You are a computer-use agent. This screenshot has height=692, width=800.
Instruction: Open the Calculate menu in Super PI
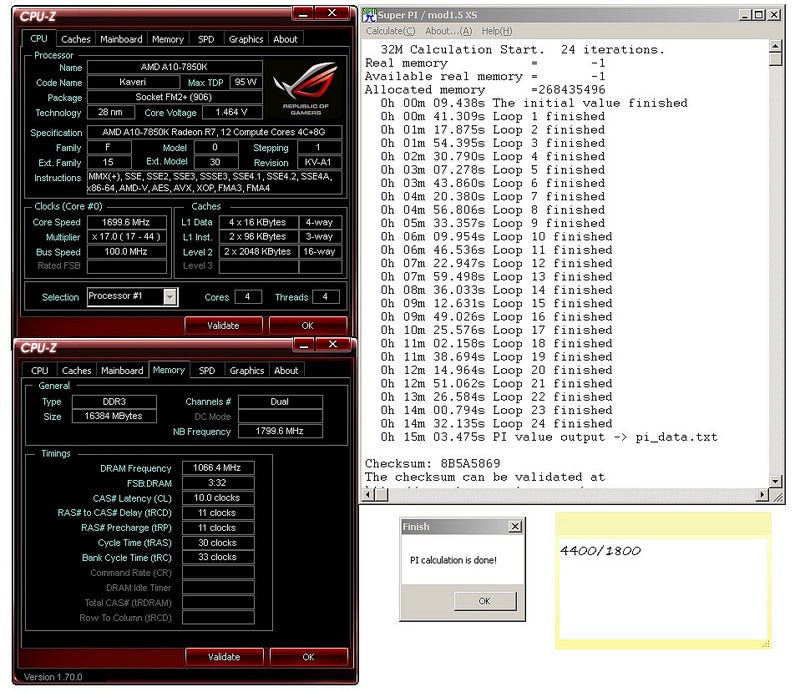coord(390,31)
